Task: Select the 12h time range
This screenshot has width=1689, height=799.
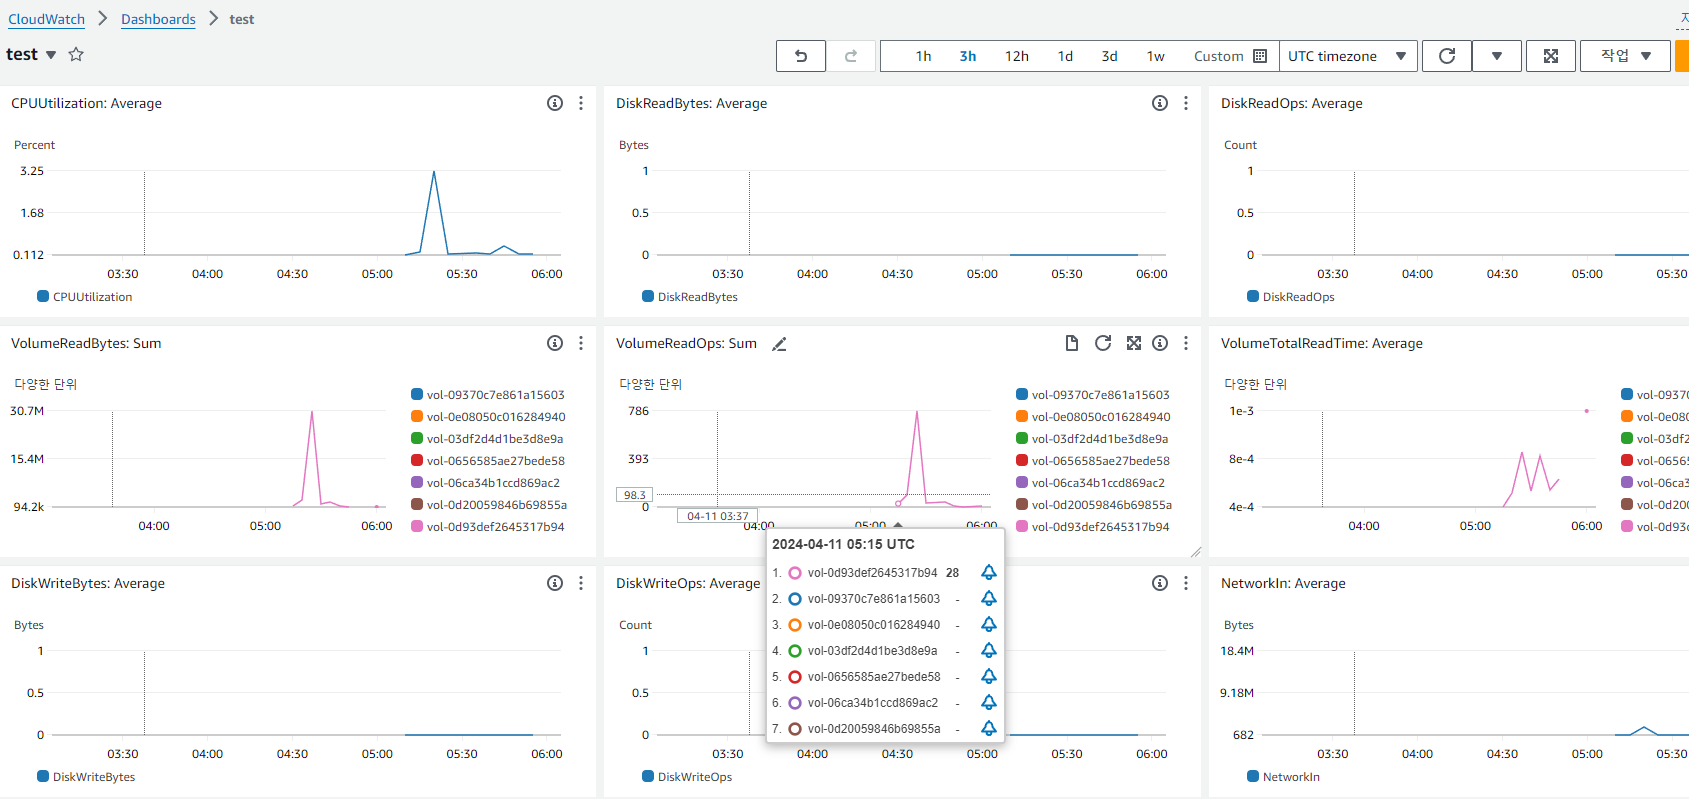Action: (1017, 56)
